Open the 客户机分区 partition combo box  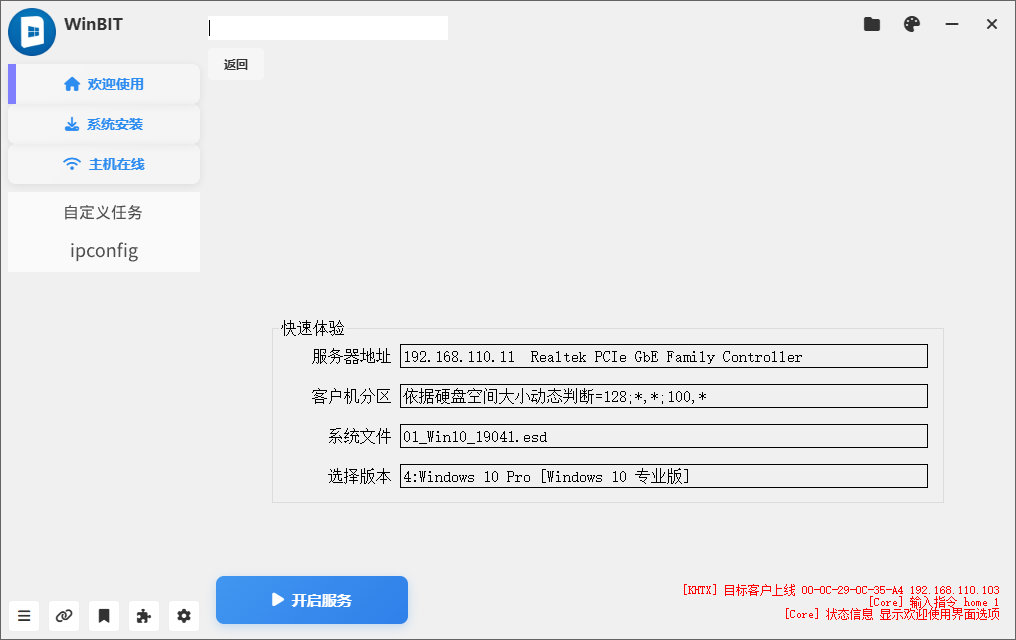point(664,396)
